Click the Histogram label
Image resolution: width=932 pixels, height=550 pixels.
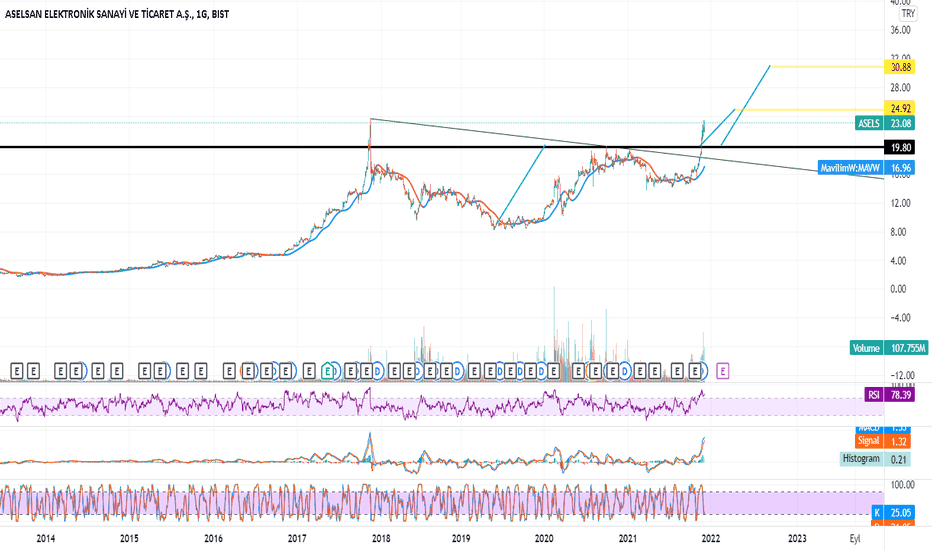(x=861, y=458)
